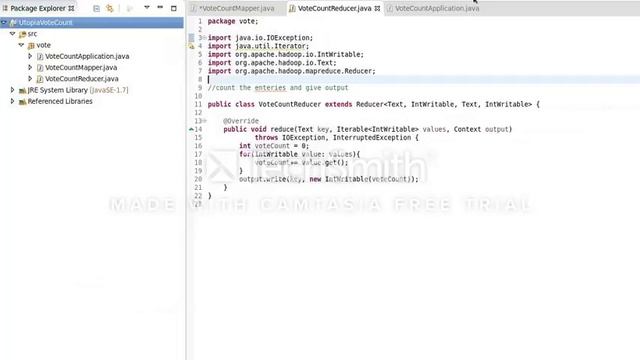
Task: Select the vote package label
Action: pos(43,45)
